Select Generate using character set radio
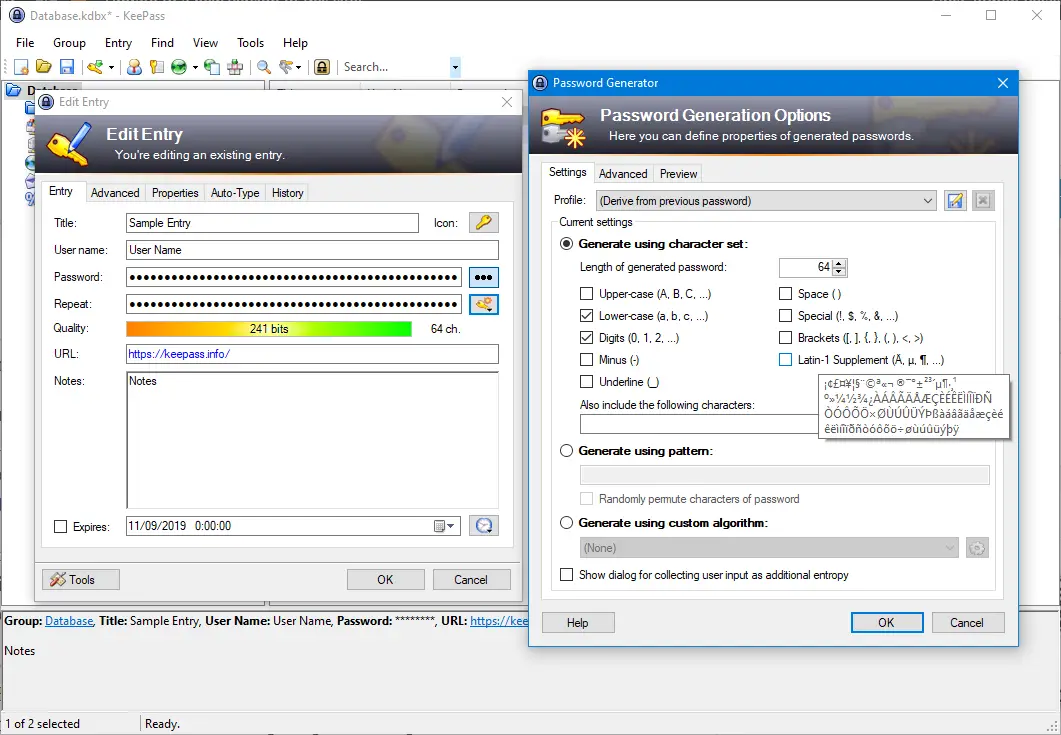 point(567,244)
